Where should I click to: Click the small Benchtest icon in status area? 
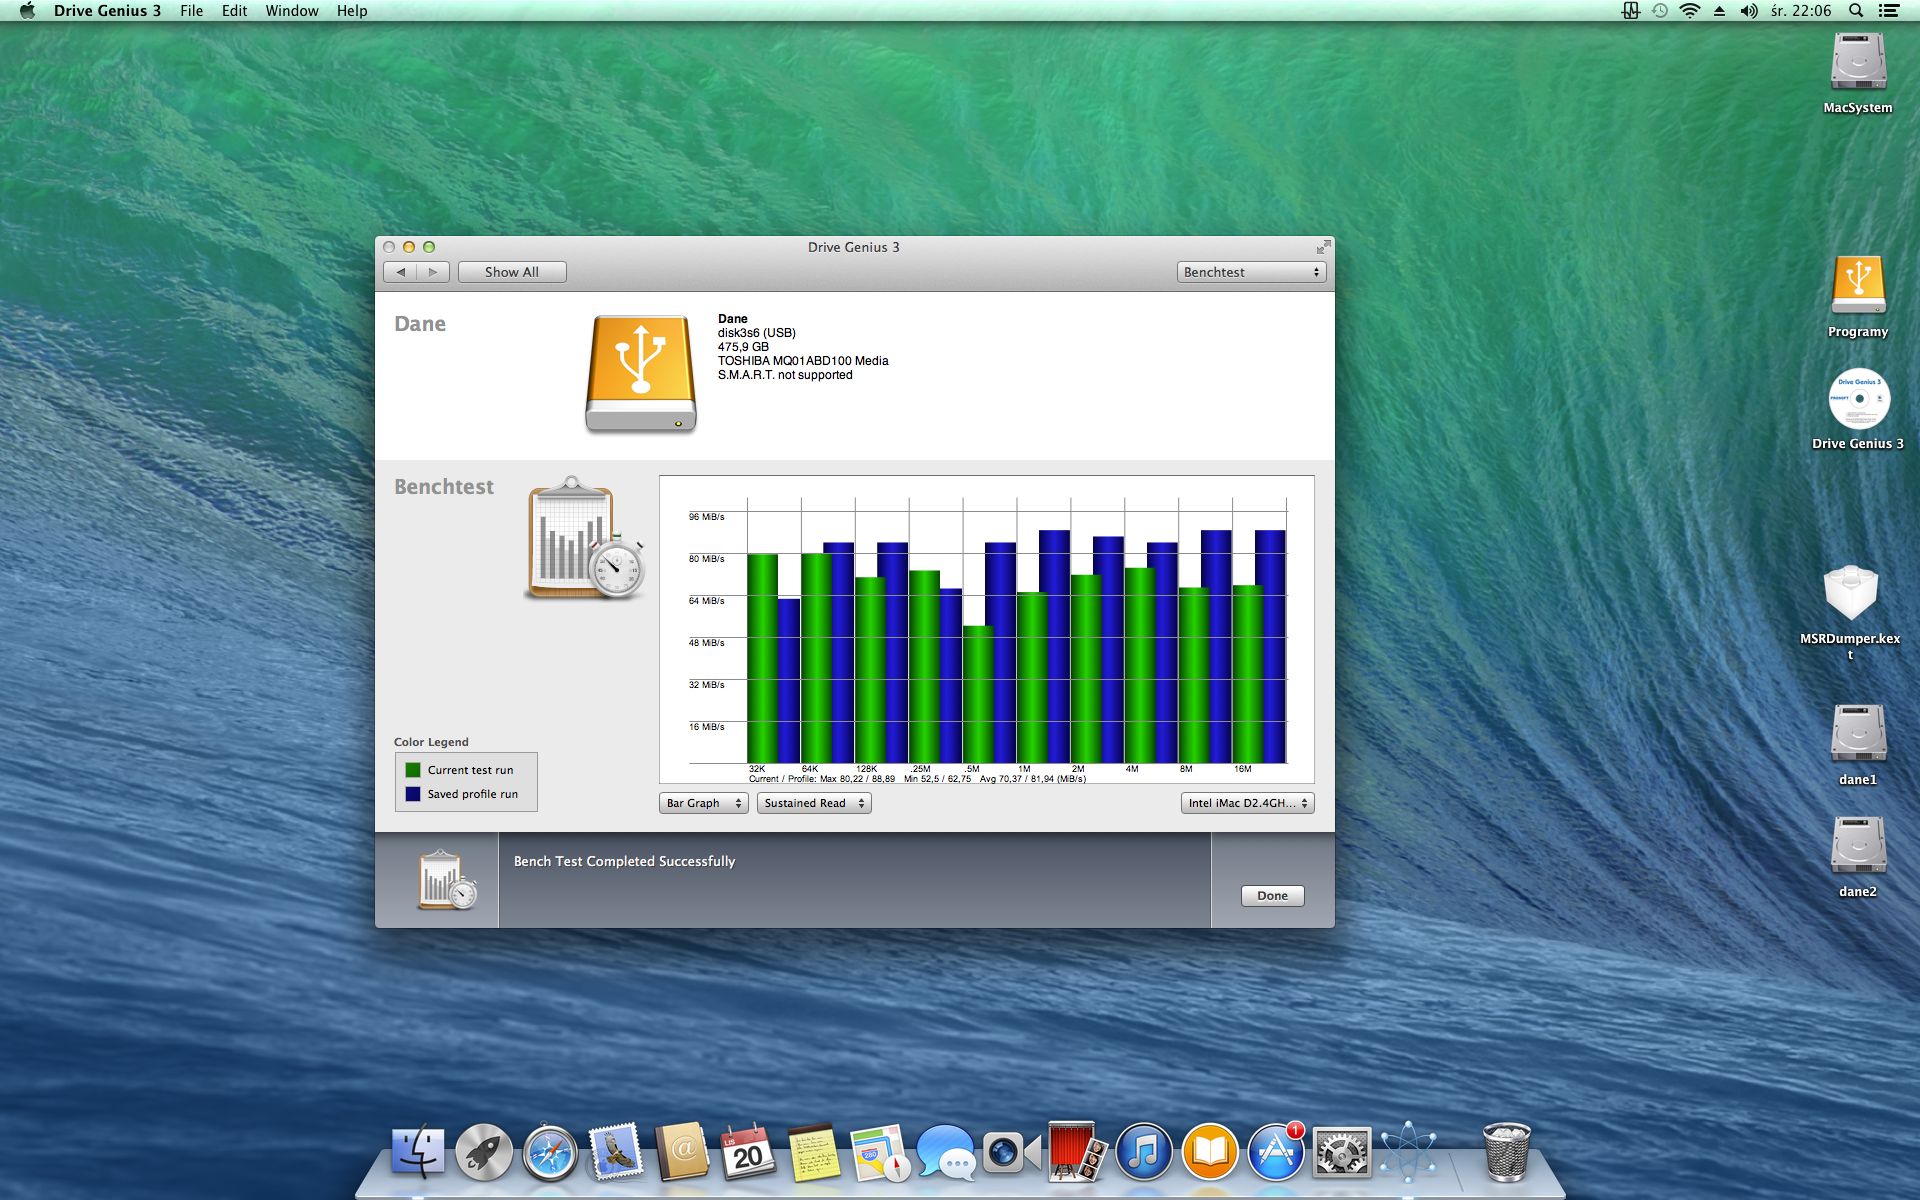click(x=447, y=880)
